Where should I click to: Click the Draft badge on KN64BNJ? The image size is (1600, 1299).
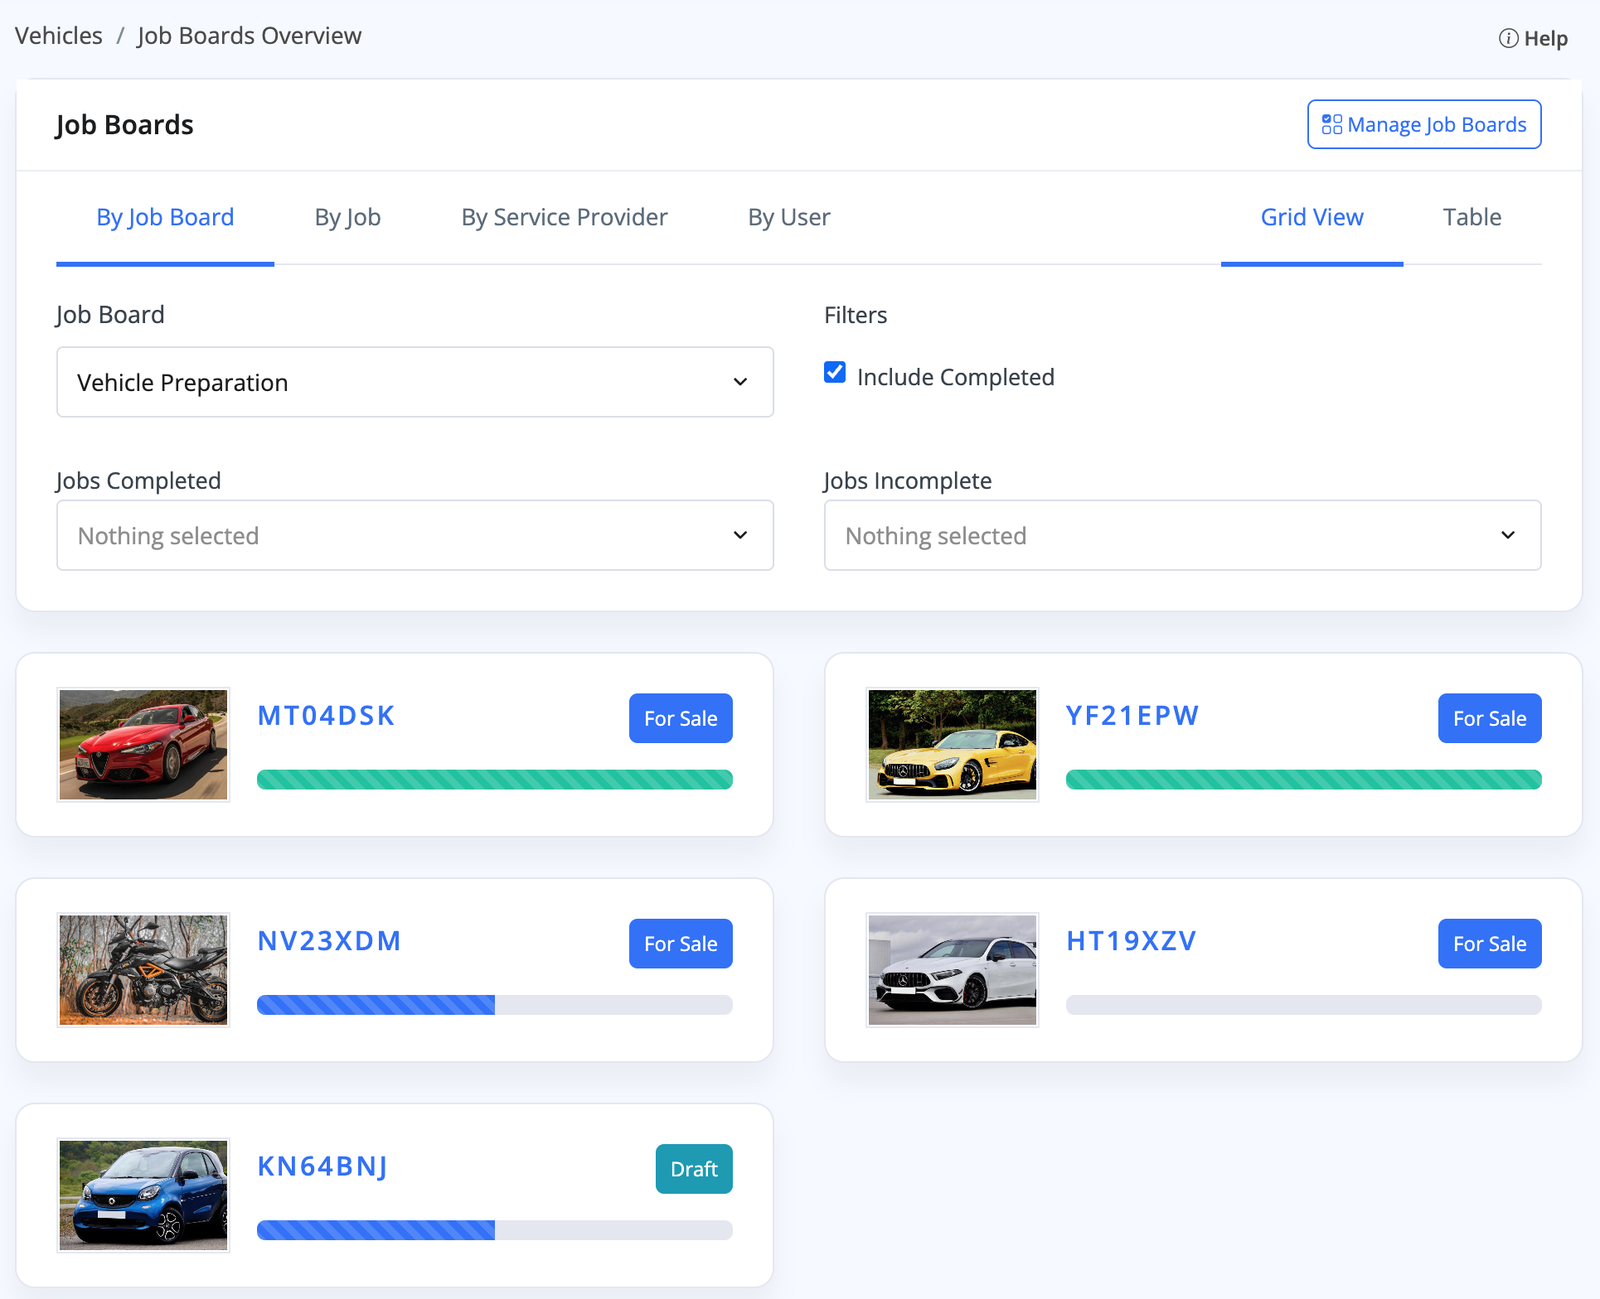(694, 1169)
